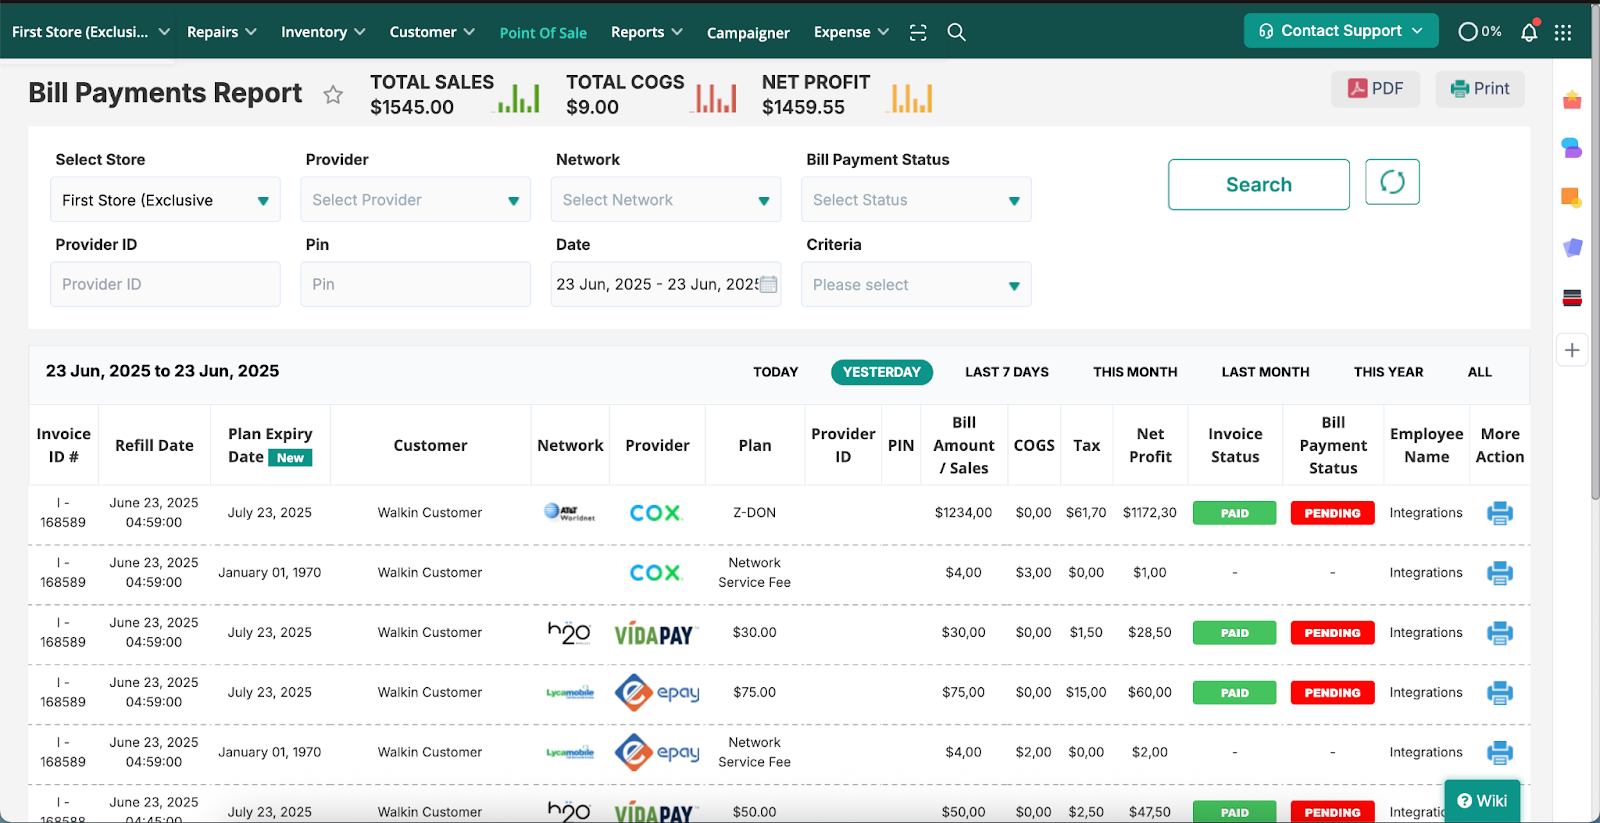This screenshot has width=1600, height=823.
Task: Open the Criteria Please select dropdown
Action: (916, 285)
